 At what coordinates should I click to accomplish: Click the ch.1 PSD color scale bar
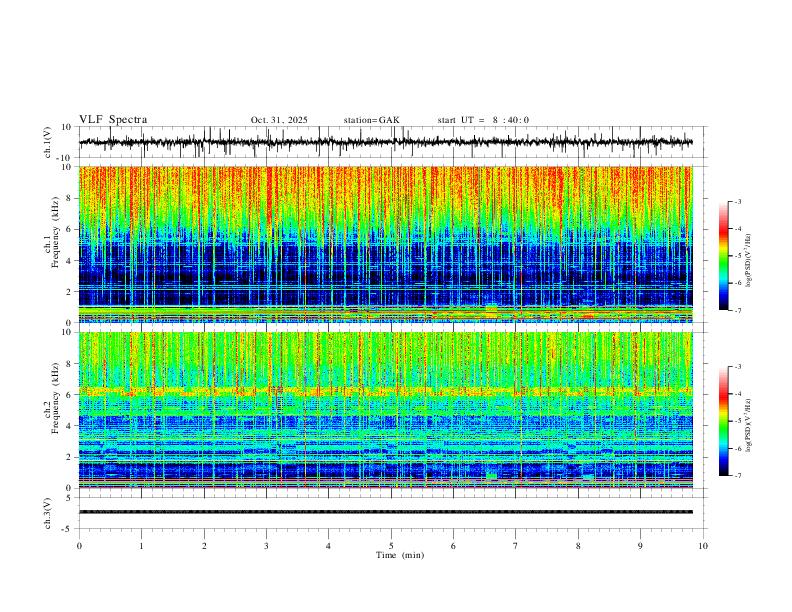pos(724,256)
